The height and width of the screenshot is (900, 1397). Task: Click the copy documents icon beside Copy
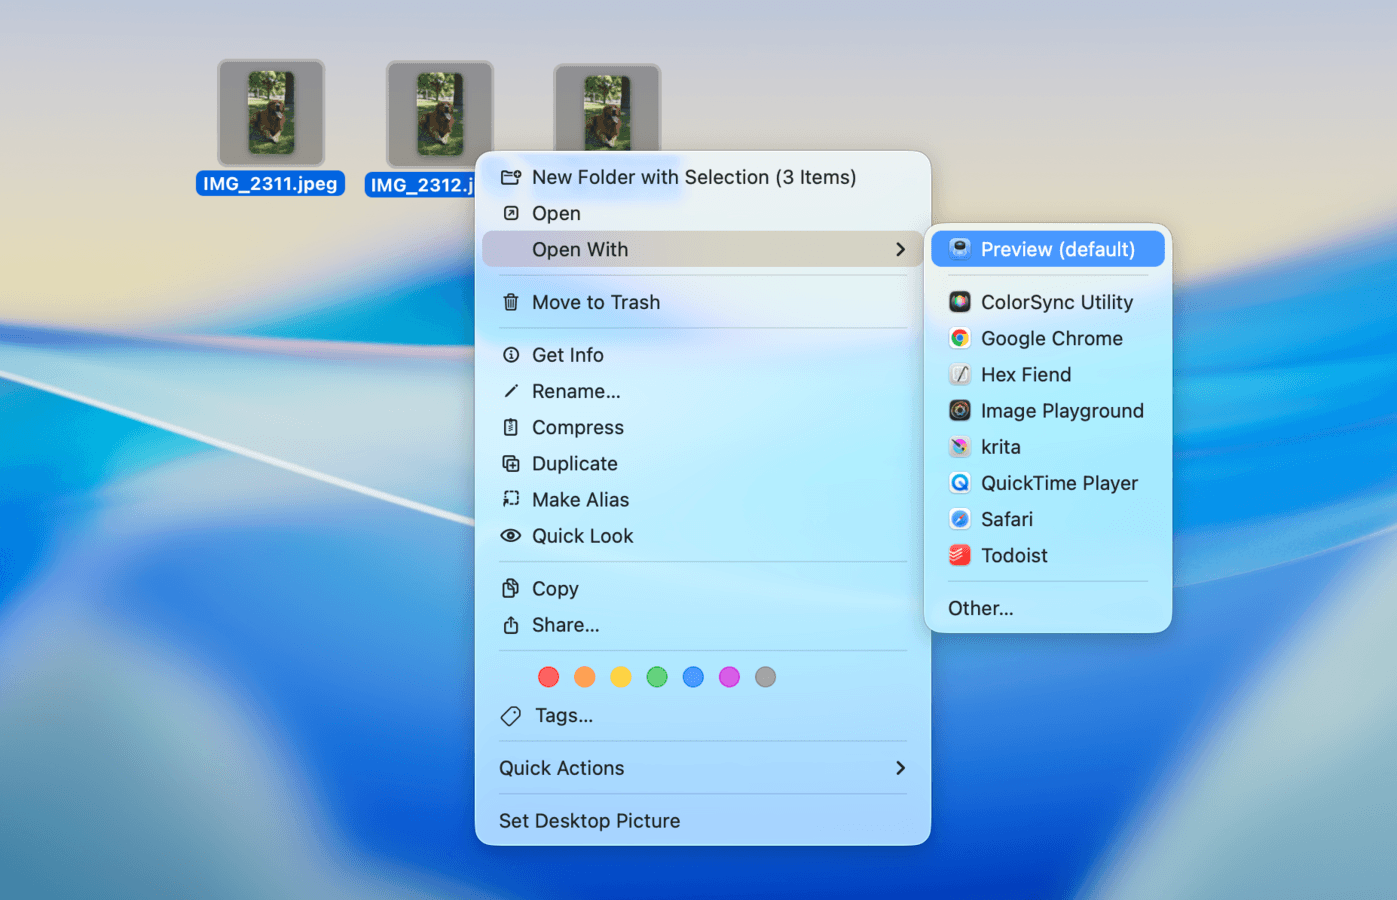click(511, 588)
